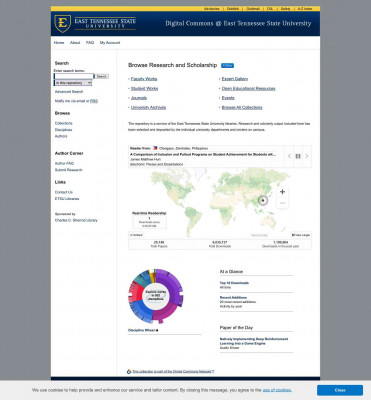Open the Home menu item
Viewport: 371px width, 400px height.
pyautogui.click(x=59, y=43)
